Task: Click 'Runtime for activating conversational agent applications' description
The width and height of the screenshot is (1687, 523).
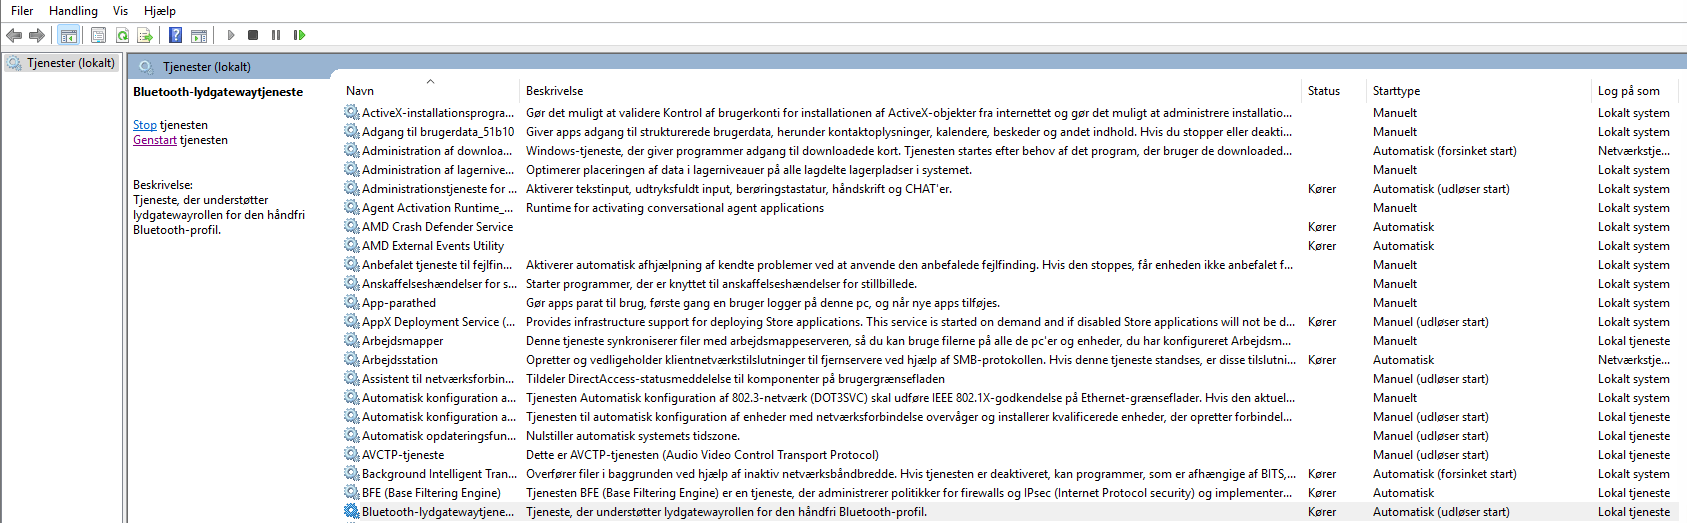Action: [x=675, y=208]
